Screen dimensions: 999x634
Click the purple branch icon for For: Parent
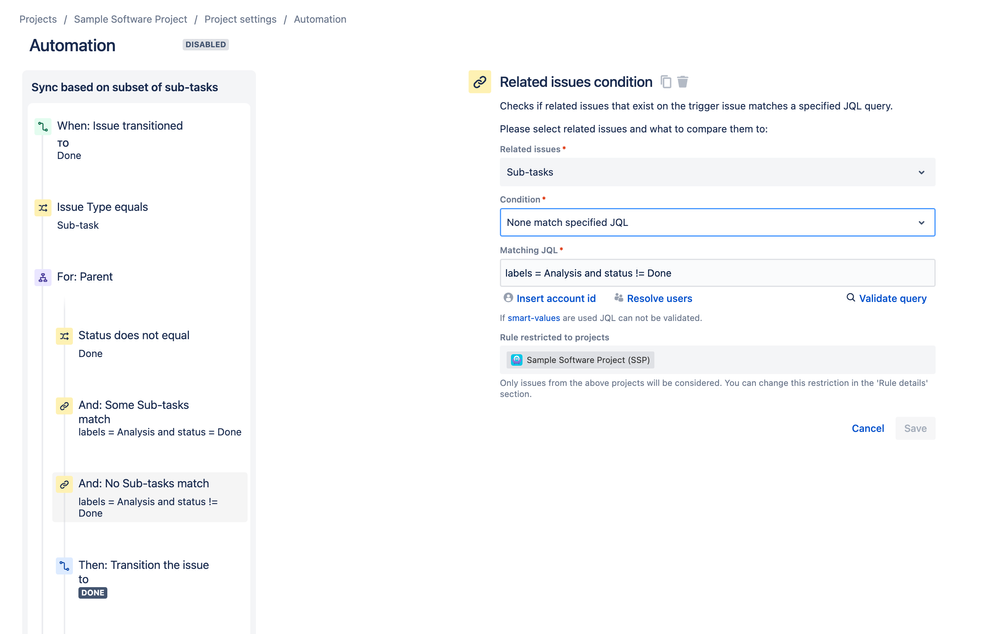(x=43, y=277)
